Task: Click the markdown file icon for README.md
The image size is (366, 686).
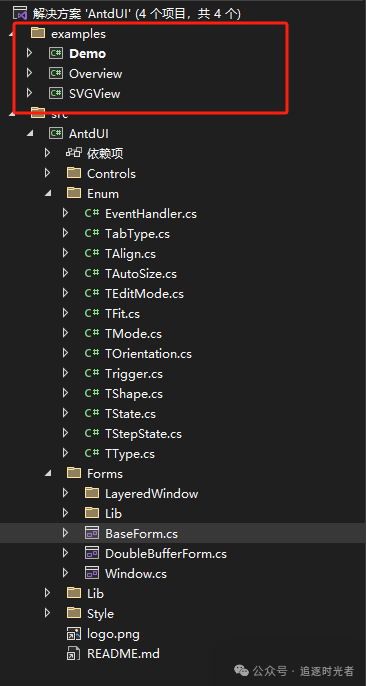Action: [x=73, y=654]
